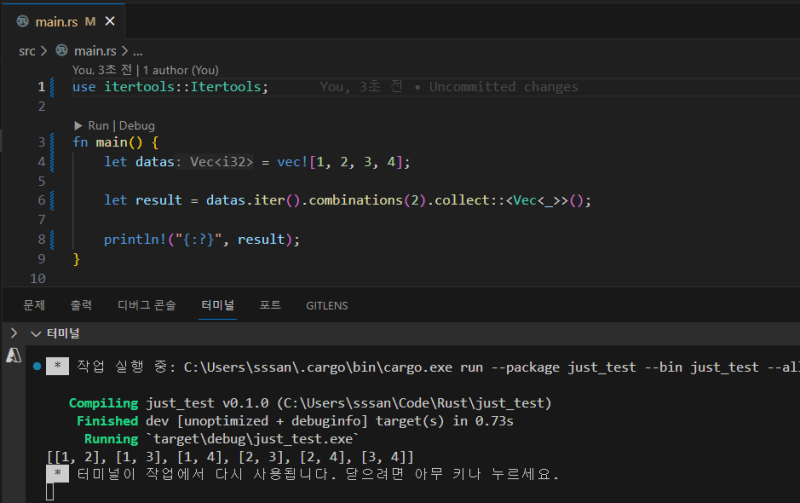Screen dimensions: 800x503
Task: Select the src folder in the breadcrumb
Action: tap(28, 50)
